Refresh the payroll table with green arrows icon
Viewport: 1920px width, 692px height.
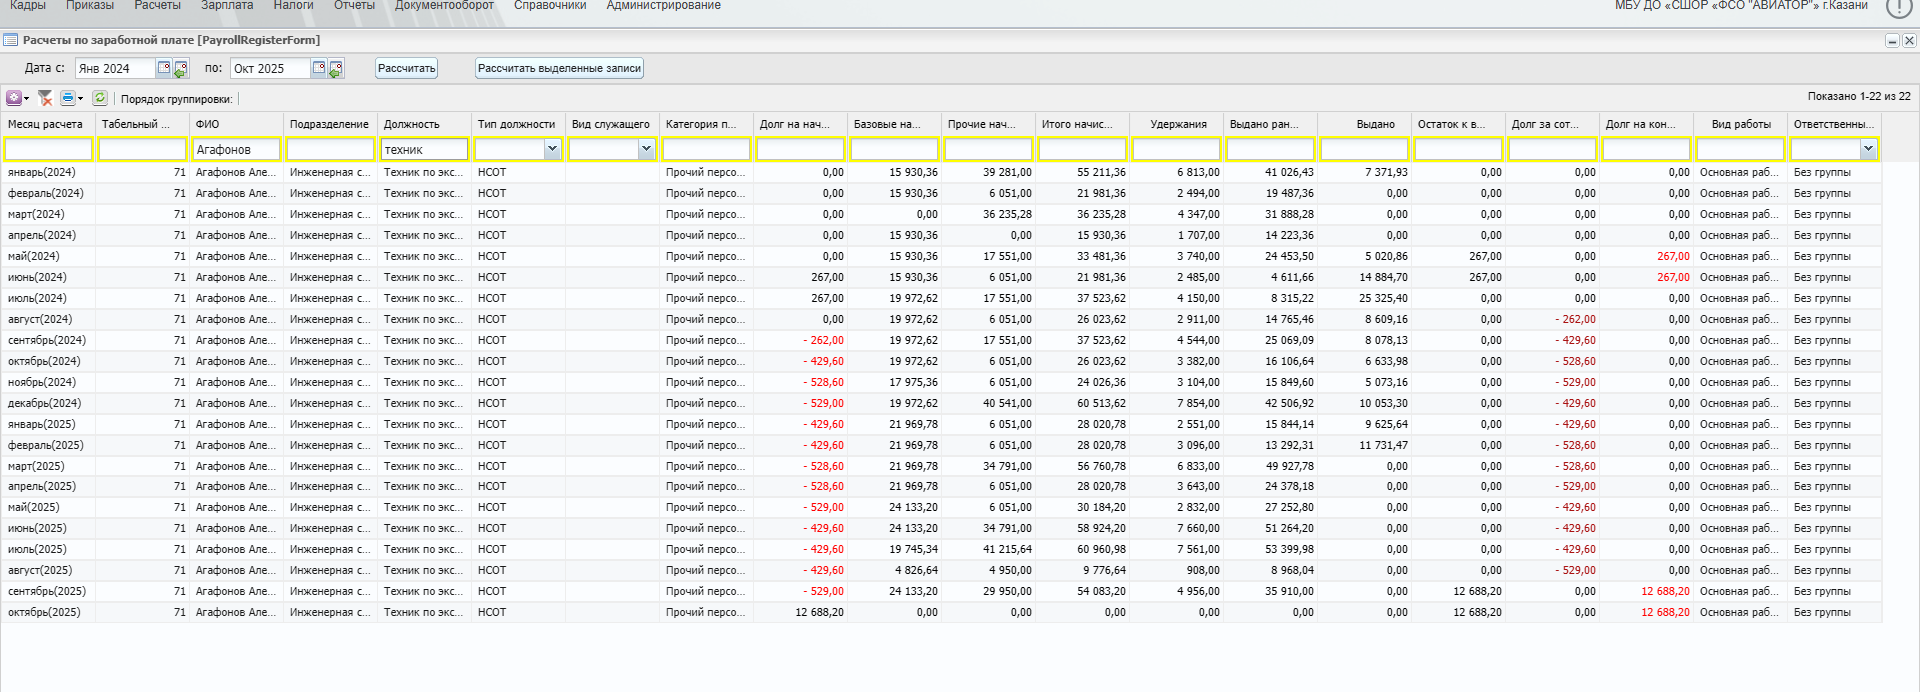click(100, 98)
